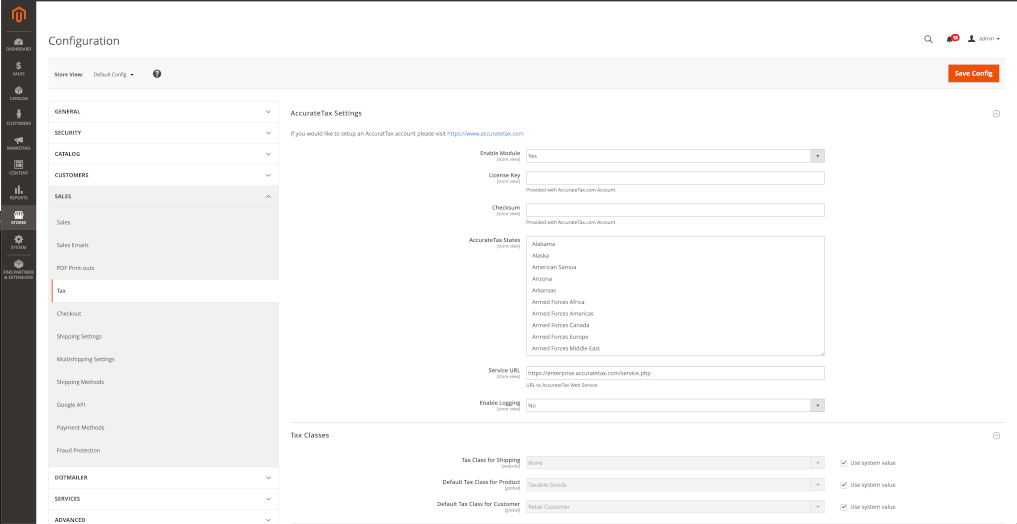Click the help question mark icon
This screenshot has width=1017, height=524.
click(x=157, y=74)
